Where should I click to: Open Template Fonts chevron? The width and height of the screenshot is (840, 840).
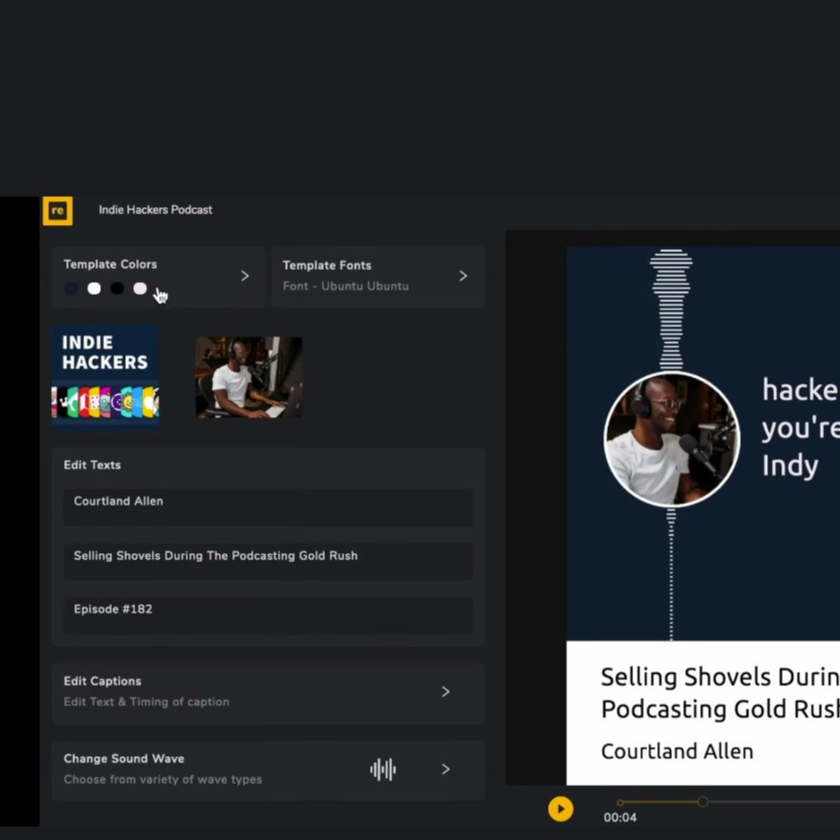[463, 276]
